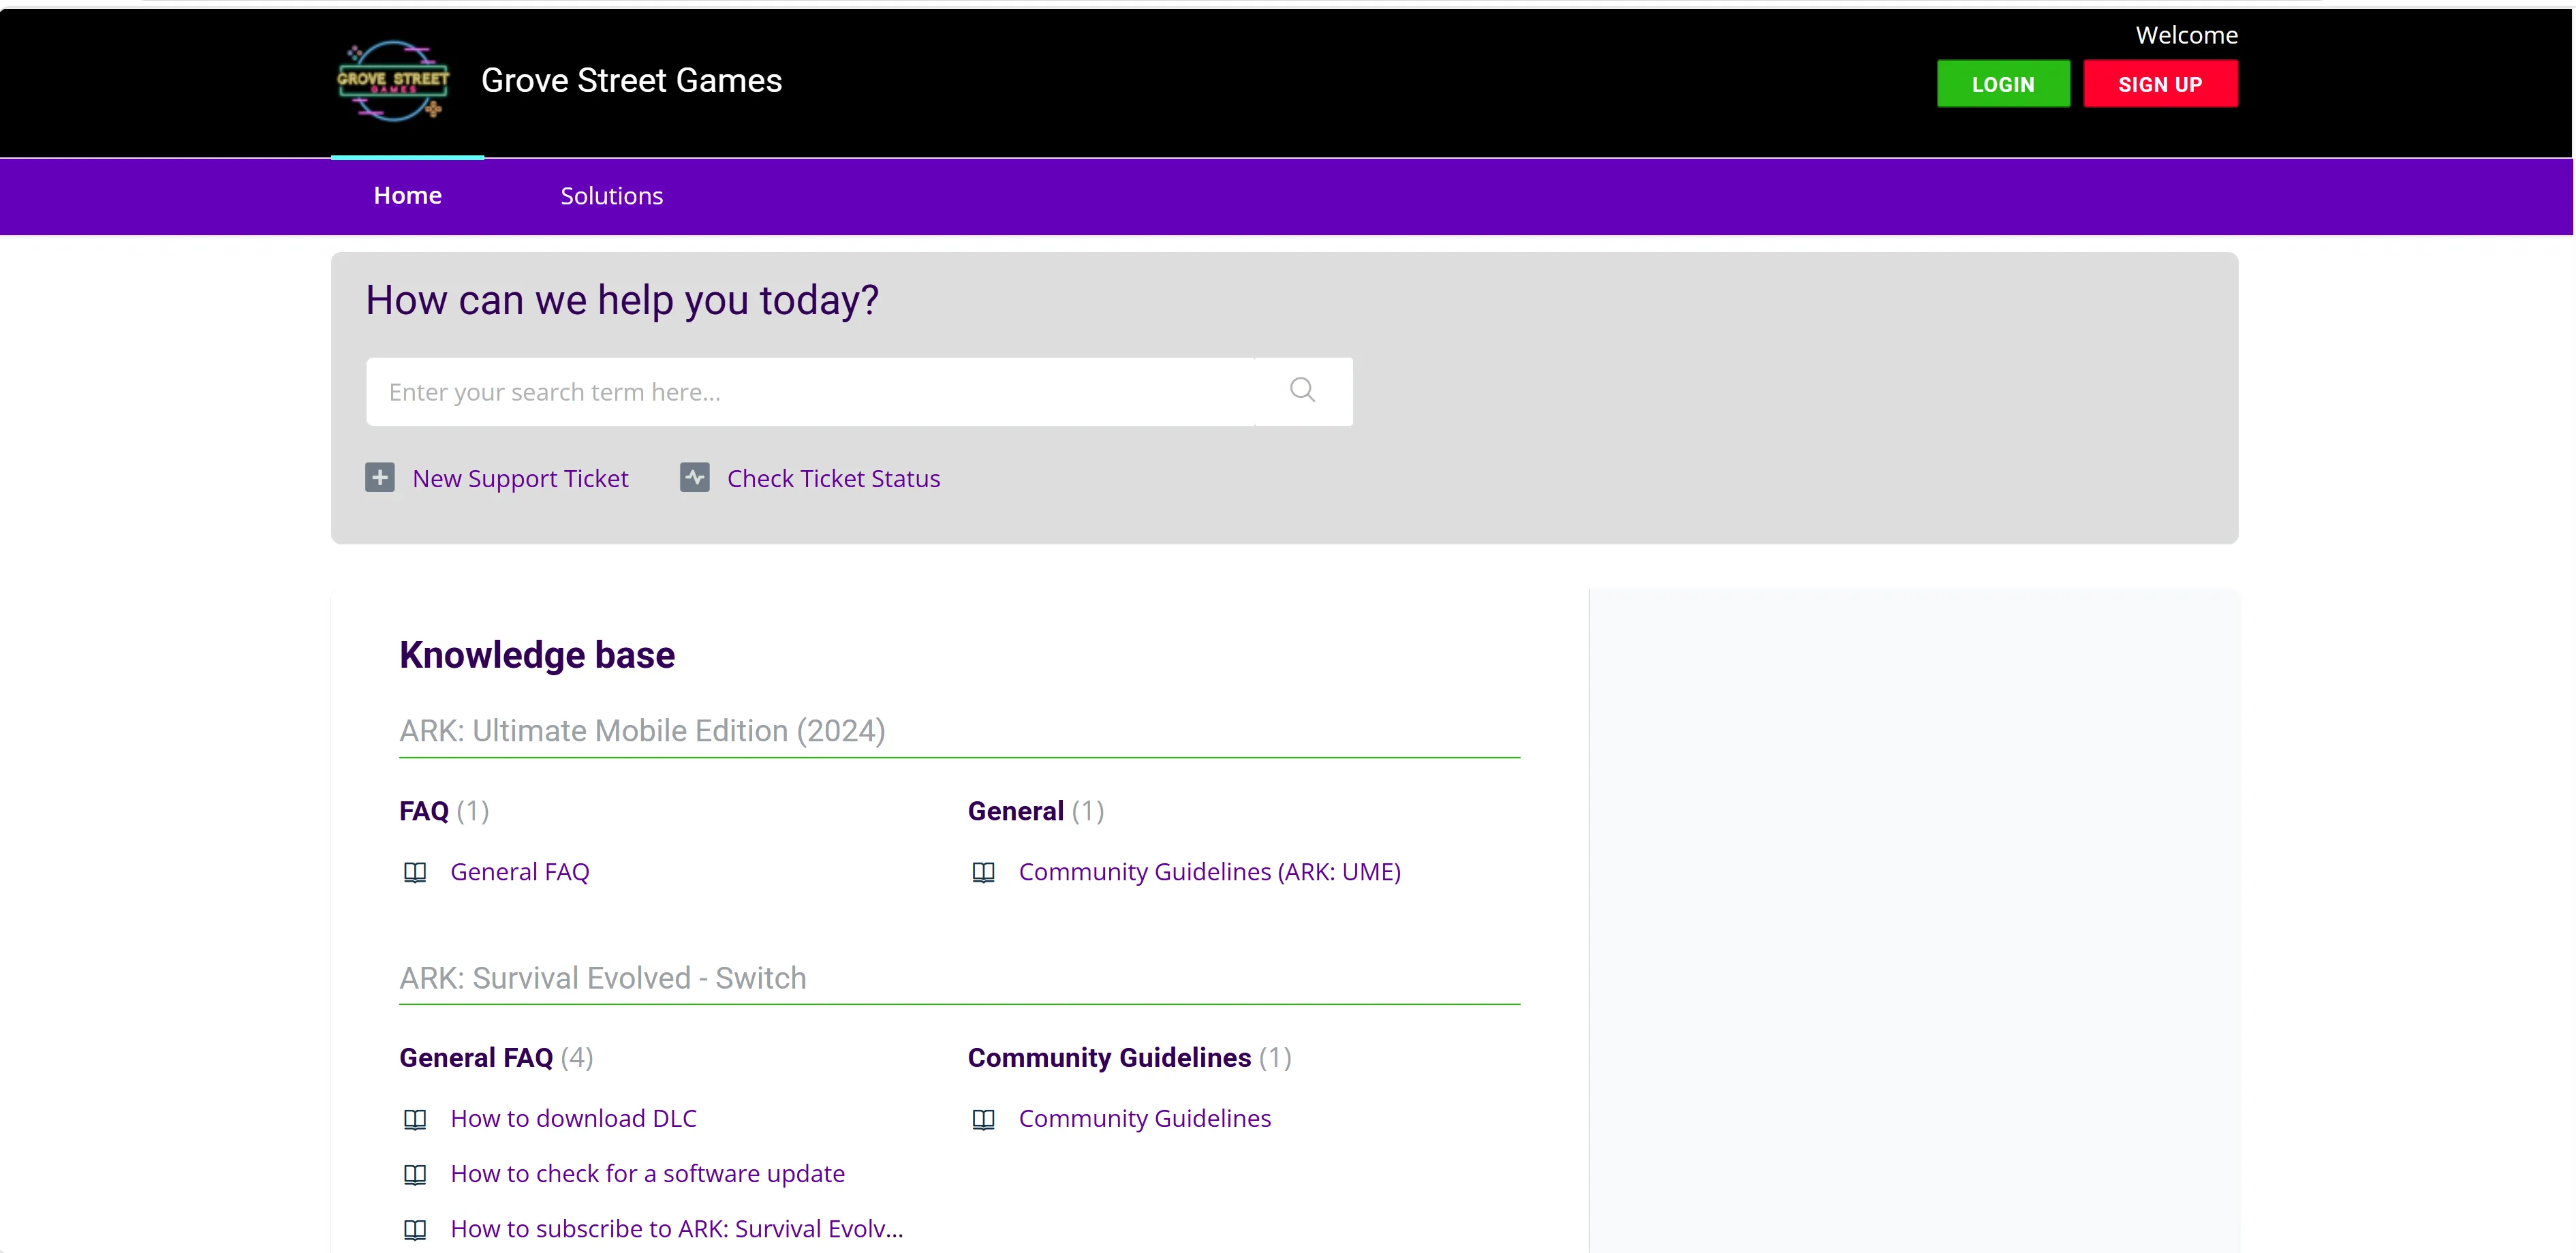2576x1253 pixels.
Task: Click the red SIGN UP button
Action: point(2160,84)
